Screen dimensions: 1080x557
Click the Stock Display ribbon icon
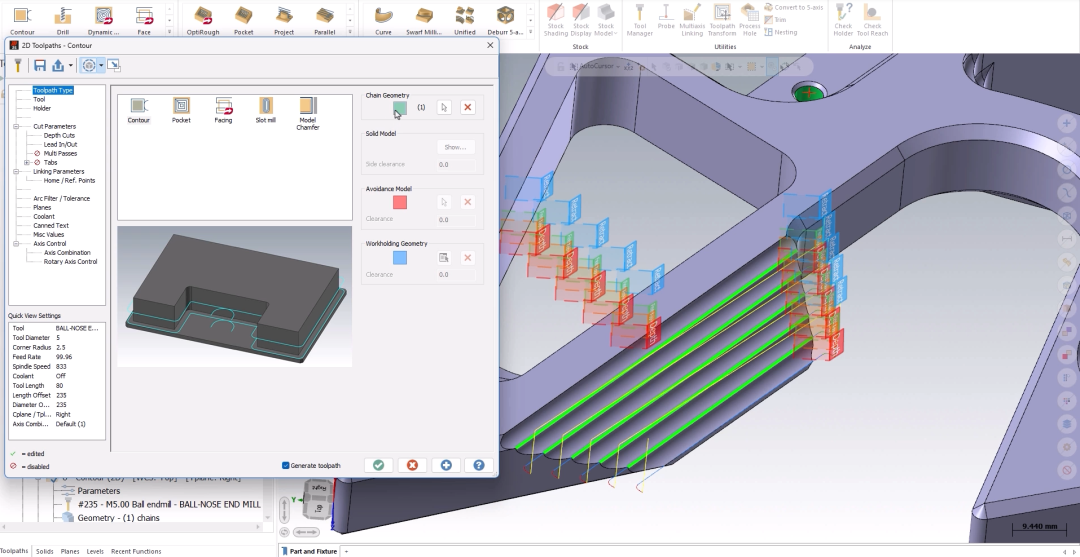[x=581, y=20]
